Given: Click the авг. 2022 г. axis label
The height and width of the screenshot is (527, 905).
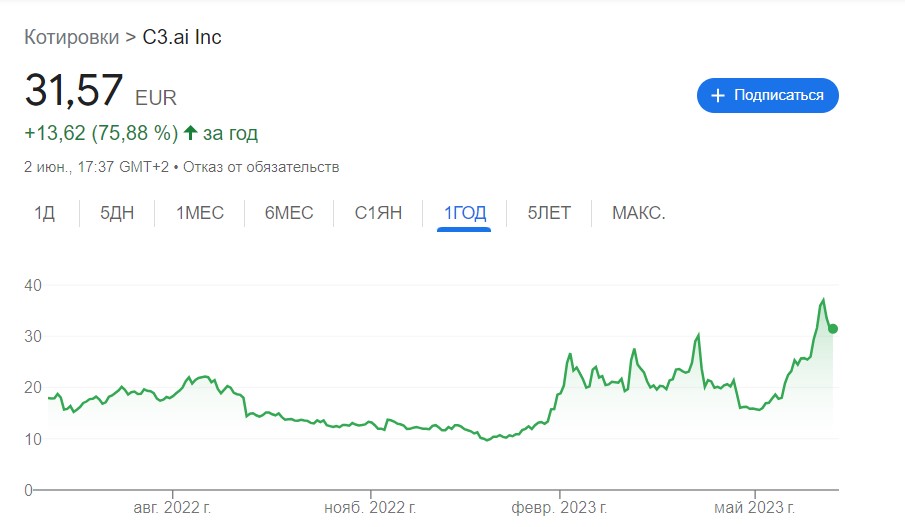Looking at the screenshot, I should coord(172,507).
